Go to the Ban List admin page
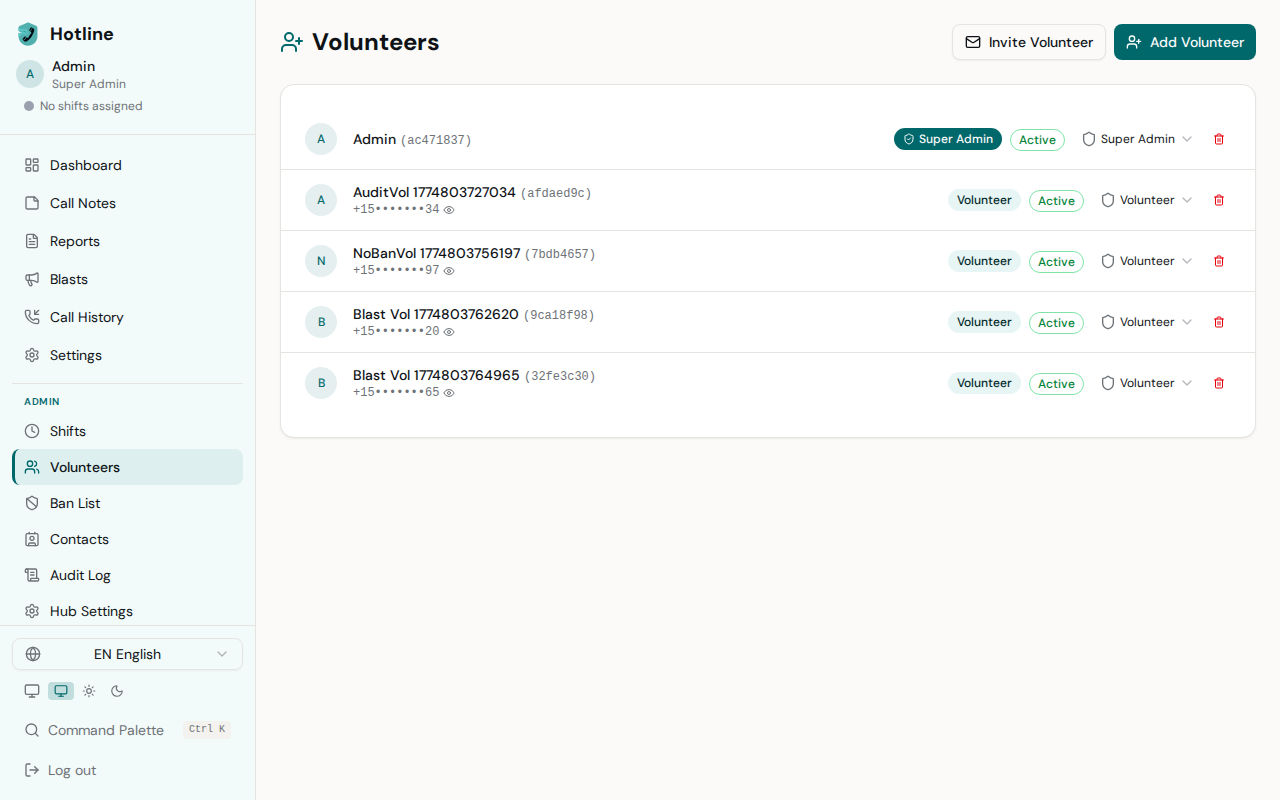This screenshot has width=1280, height=800. pos(74,503)
